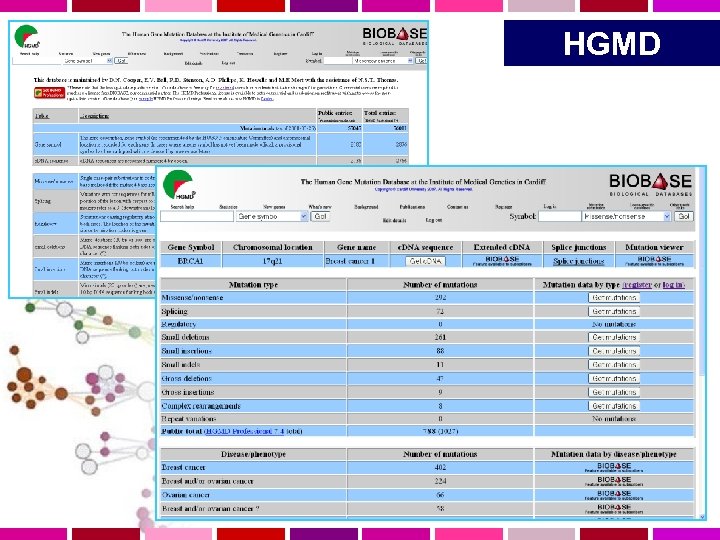Open Statistics in the BRCA1 window

click(228, 207)
